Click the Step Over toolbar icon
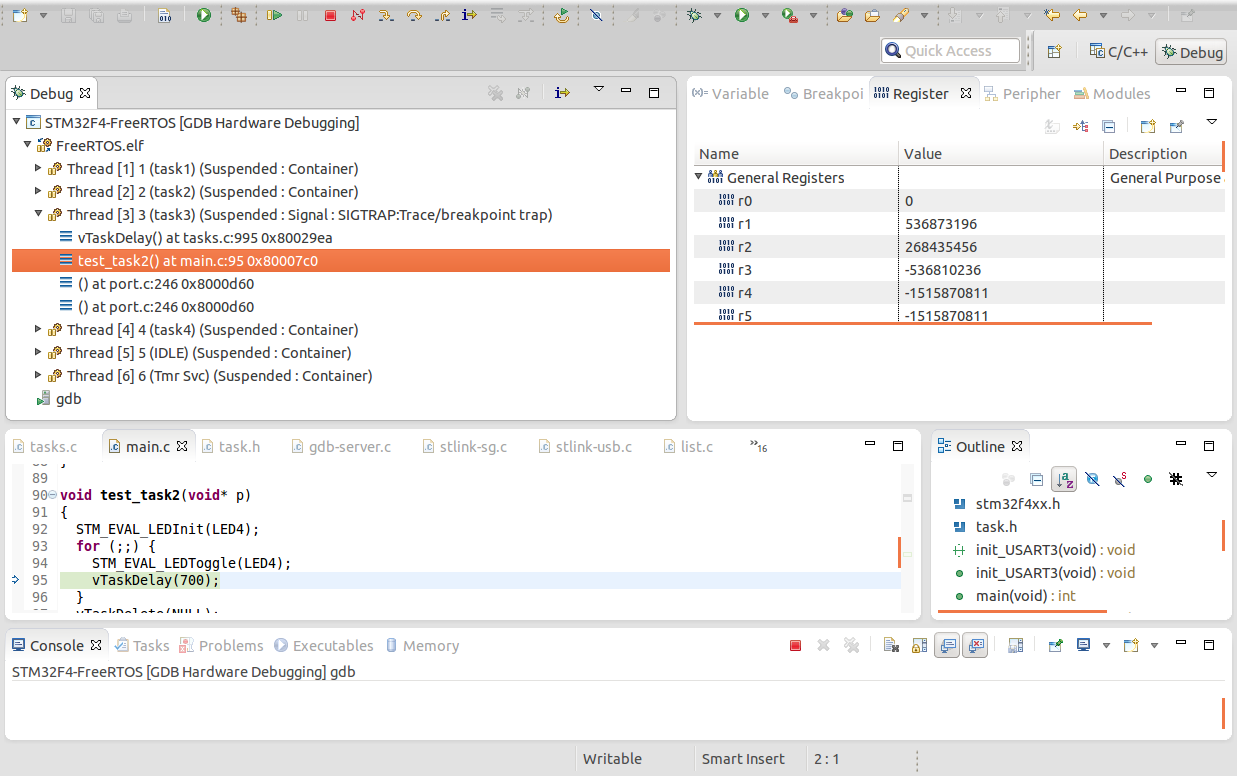Image resolution: width=1237 pixels, height=776 pixels. 414,15
